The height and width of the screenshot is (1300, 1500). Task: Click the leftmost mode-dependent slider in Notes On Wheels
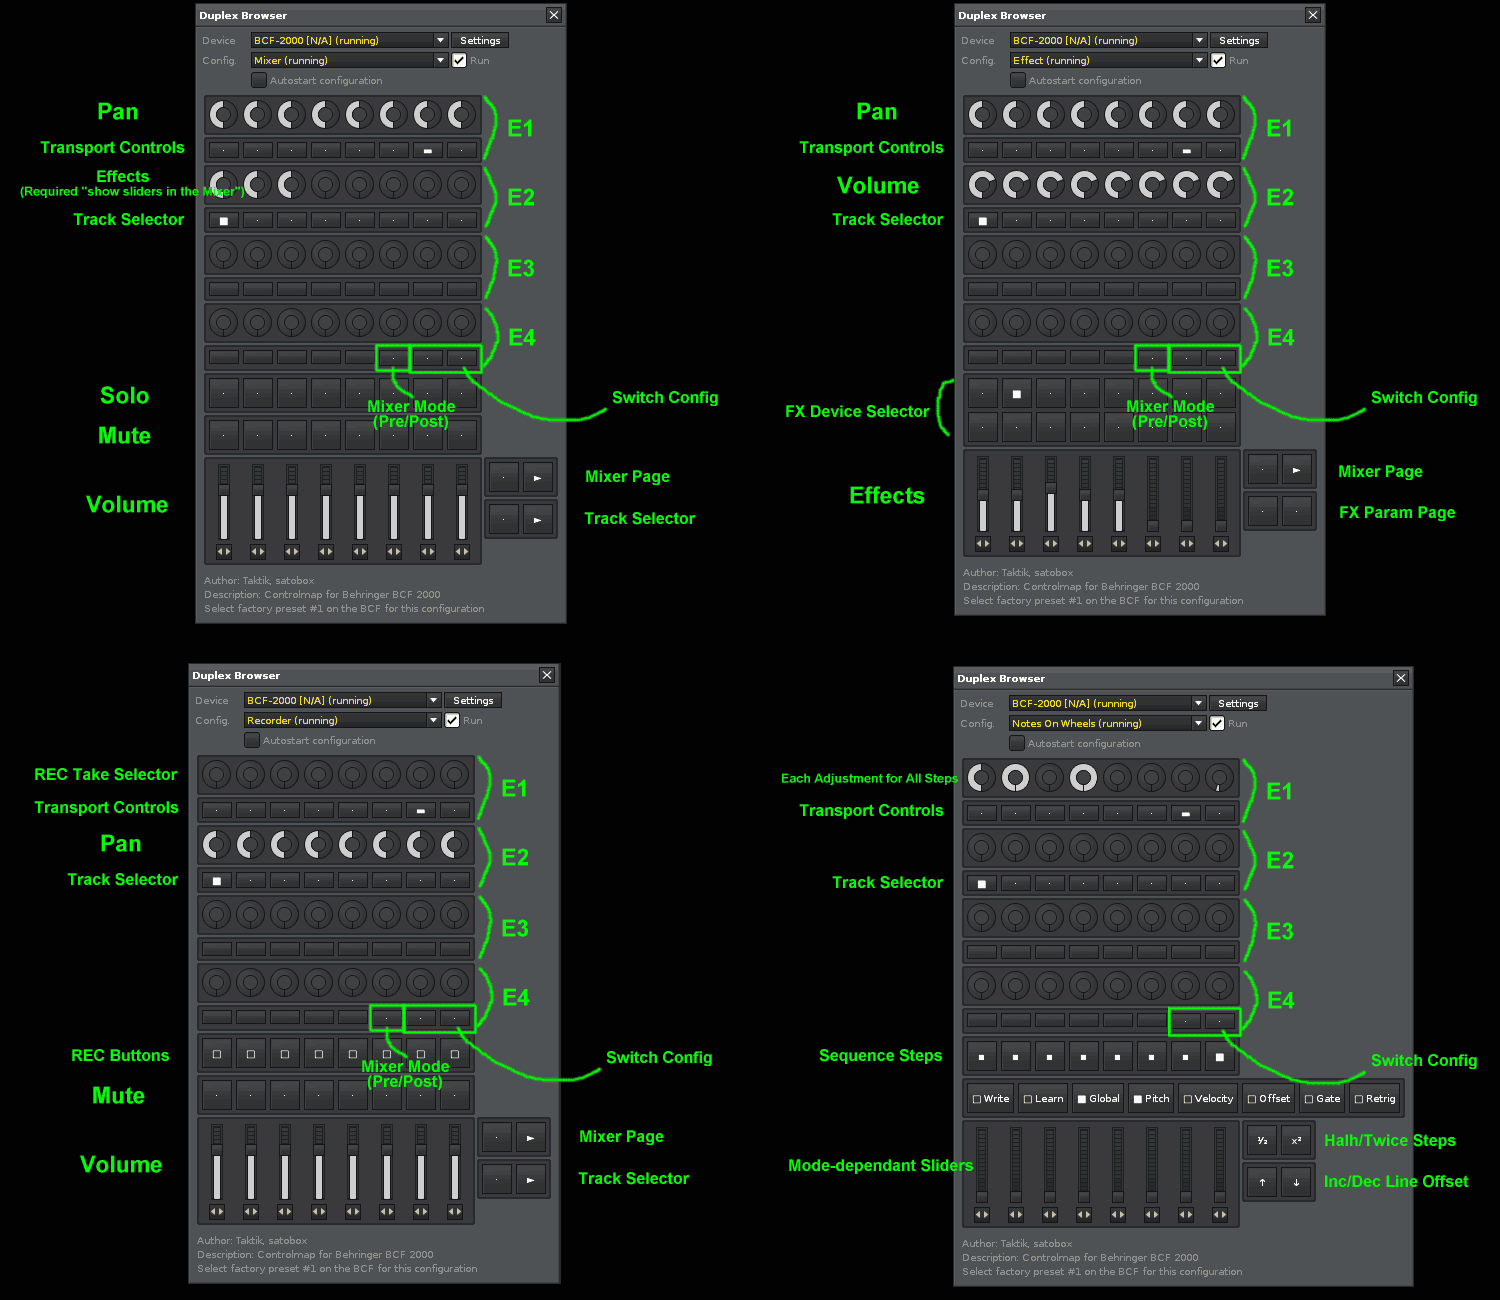[982, 1166]
